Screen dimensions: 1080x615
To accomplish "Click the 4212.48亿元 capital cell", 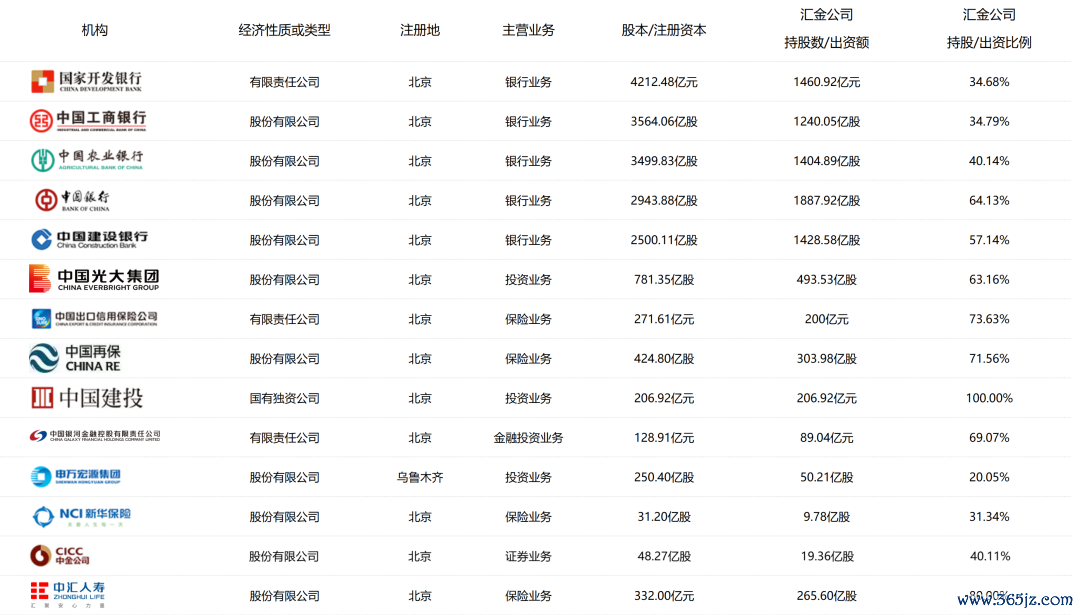I will [664, 82].
